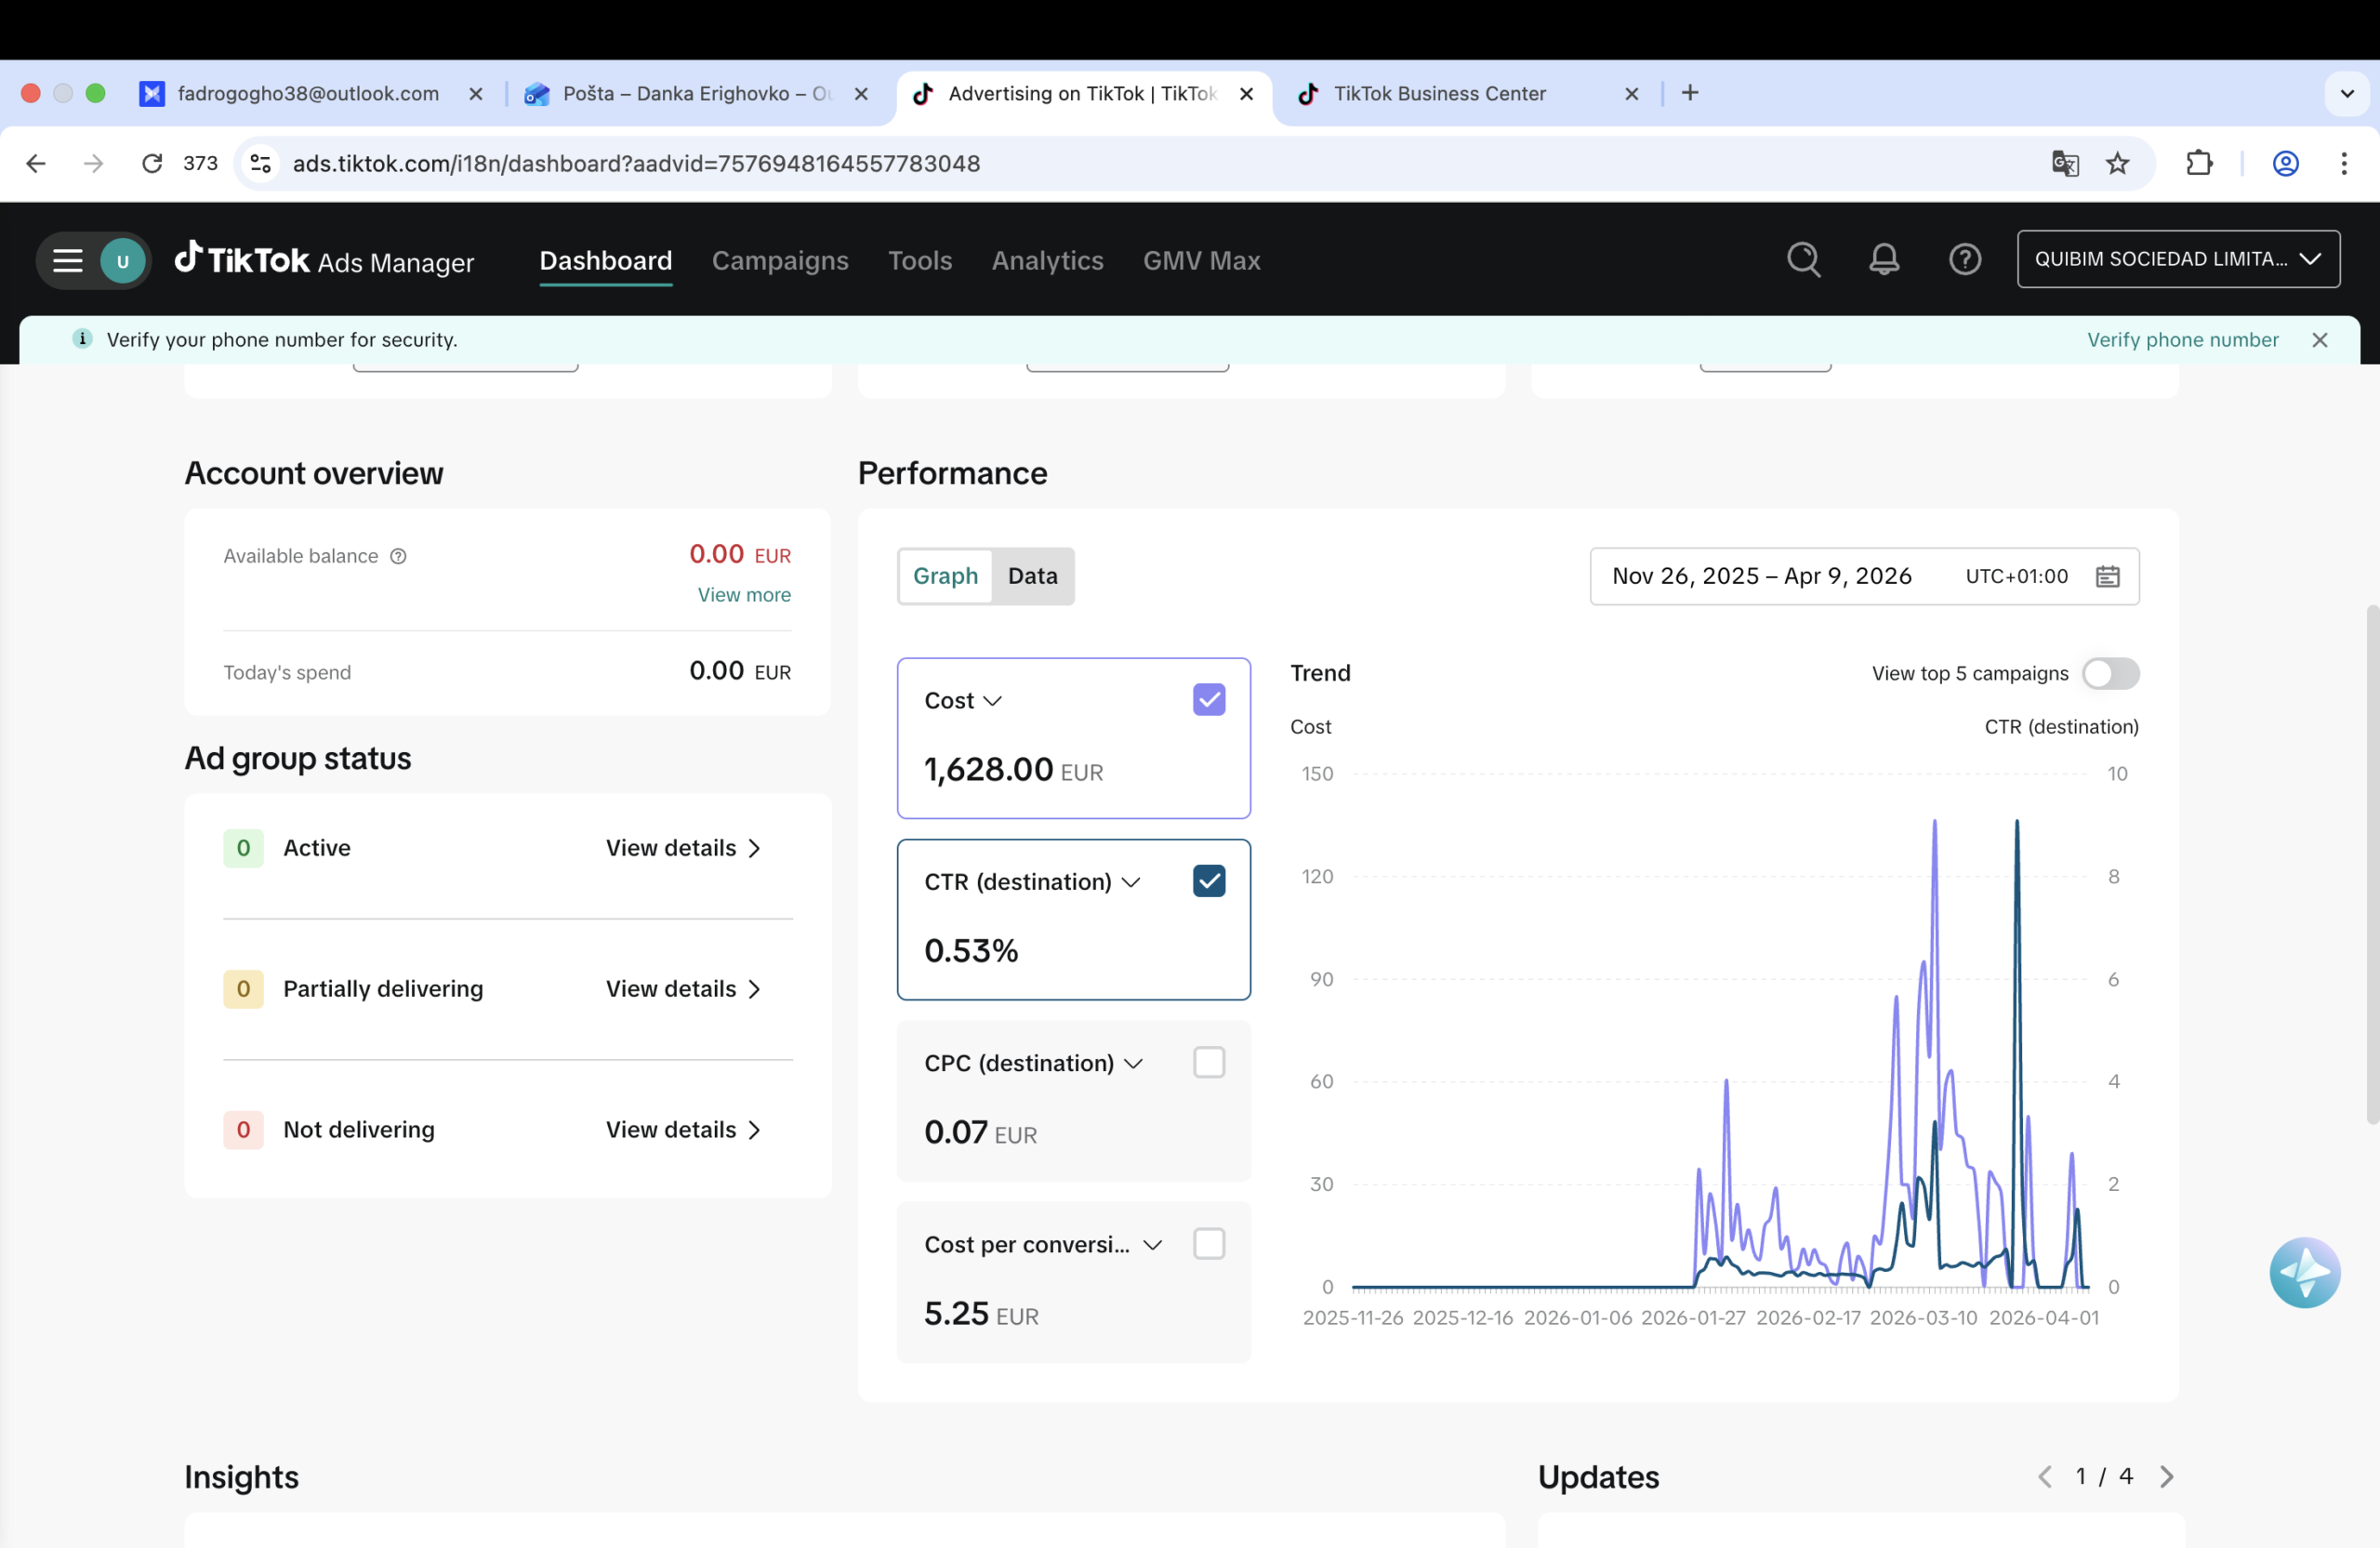Click the calendar icon in date range
This screenshot has height=1548, width=2380.
2107,576
